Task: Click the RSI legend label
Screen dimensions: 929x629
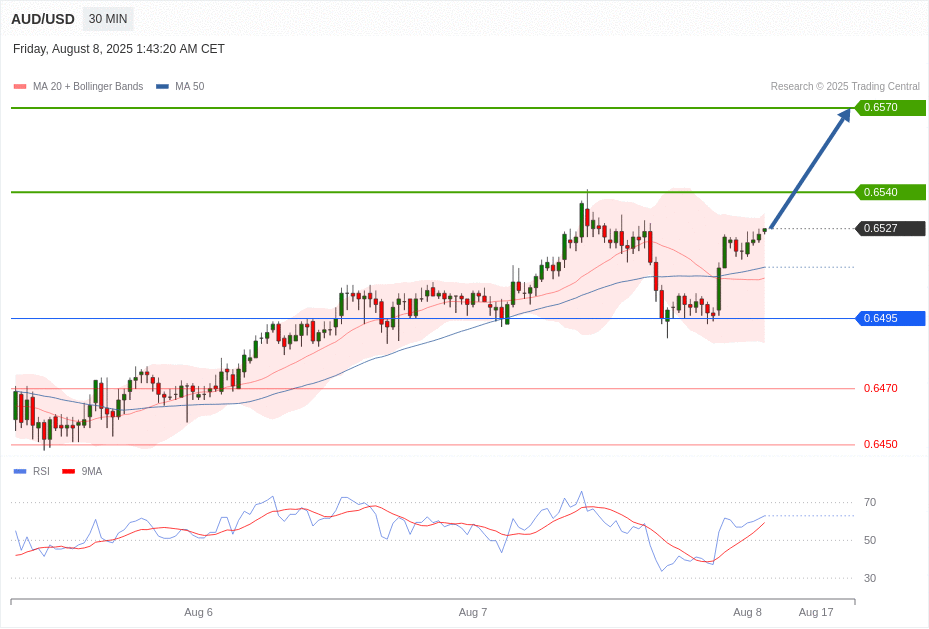Action: [x=41, y=471]
